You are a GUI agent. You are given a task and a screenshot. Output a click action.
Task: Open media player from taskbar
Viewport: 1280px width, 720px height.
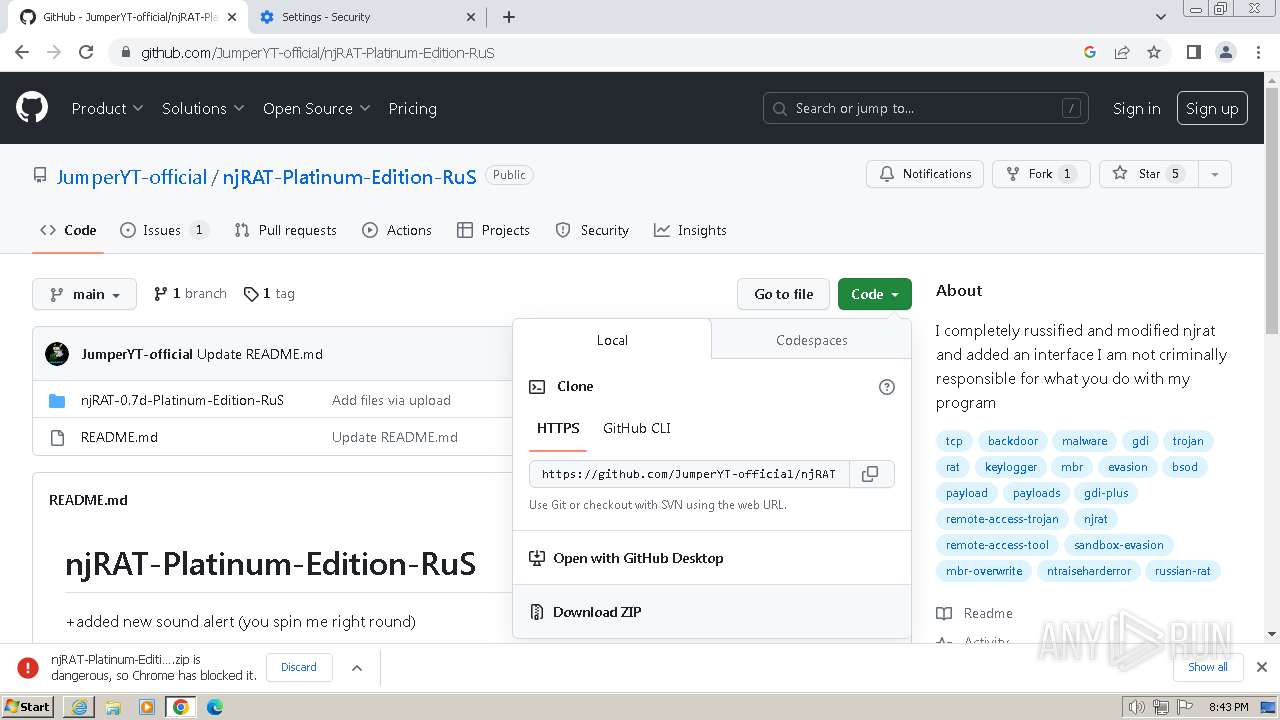[x=147, y=707]
